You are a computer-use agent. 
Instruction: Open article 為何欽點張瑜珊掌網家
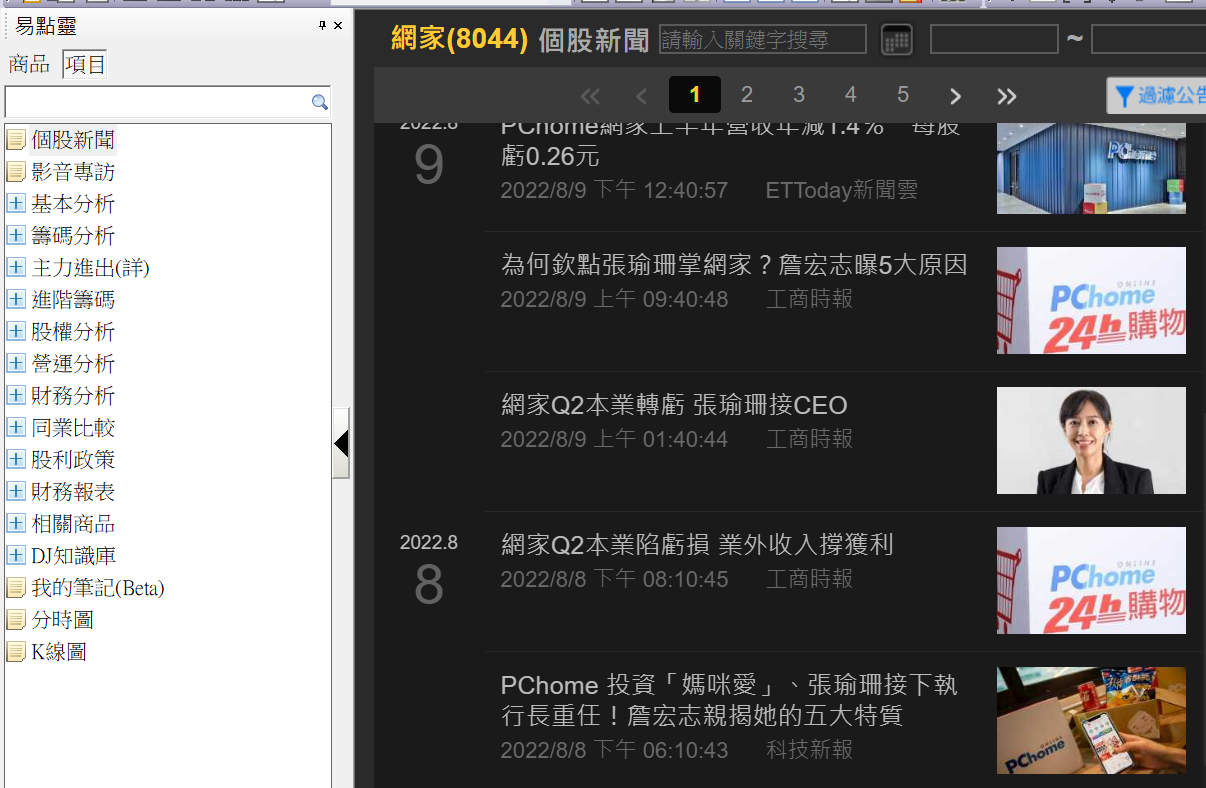pyautogui.click(x=733, y=265)
